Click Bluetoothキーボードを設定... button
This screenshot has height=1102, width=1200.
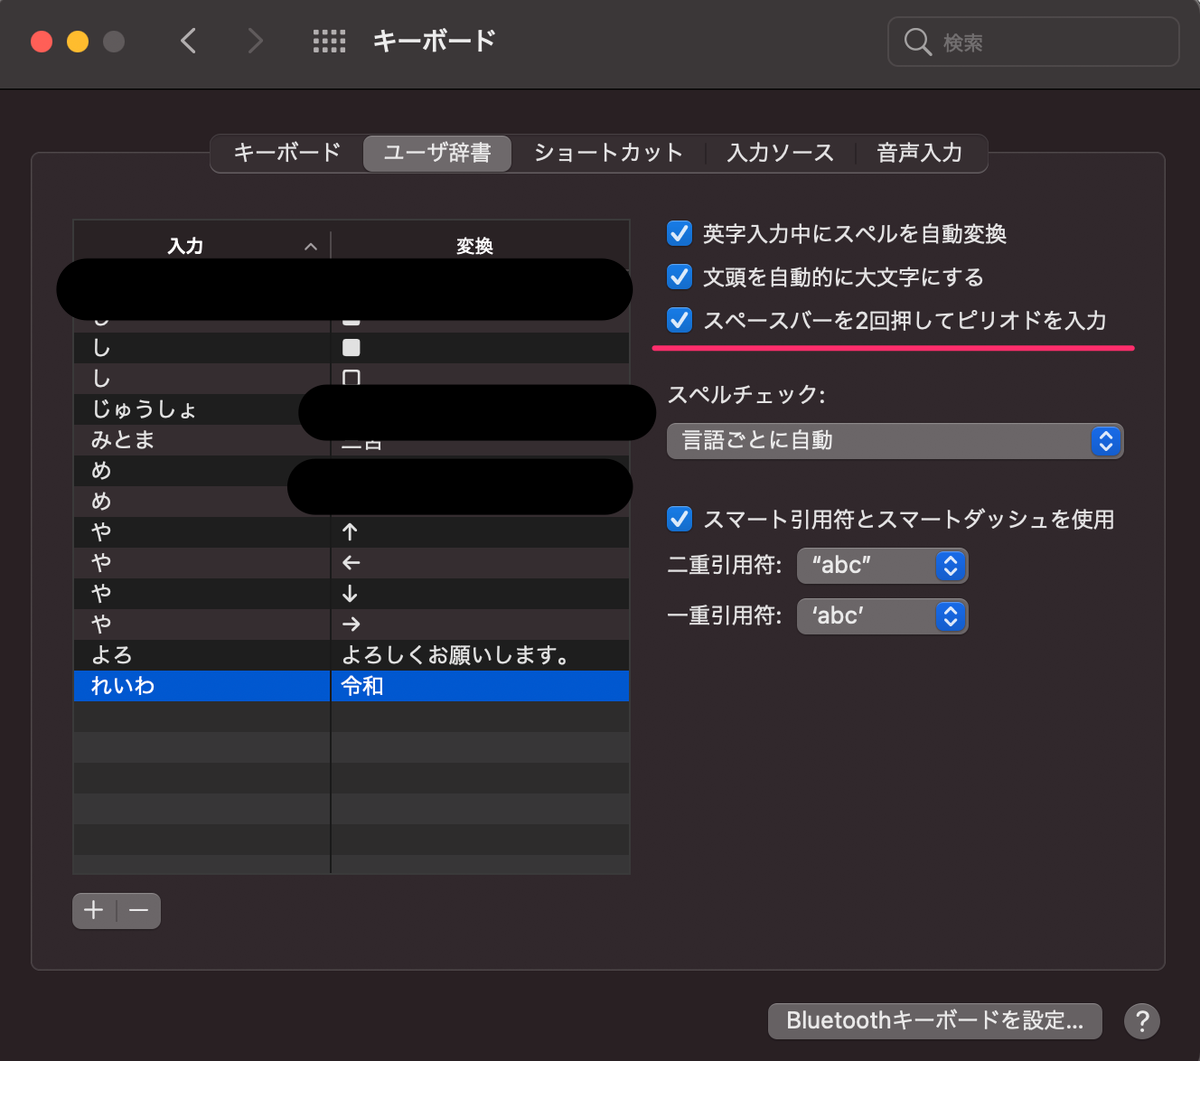coord(935,1021)
